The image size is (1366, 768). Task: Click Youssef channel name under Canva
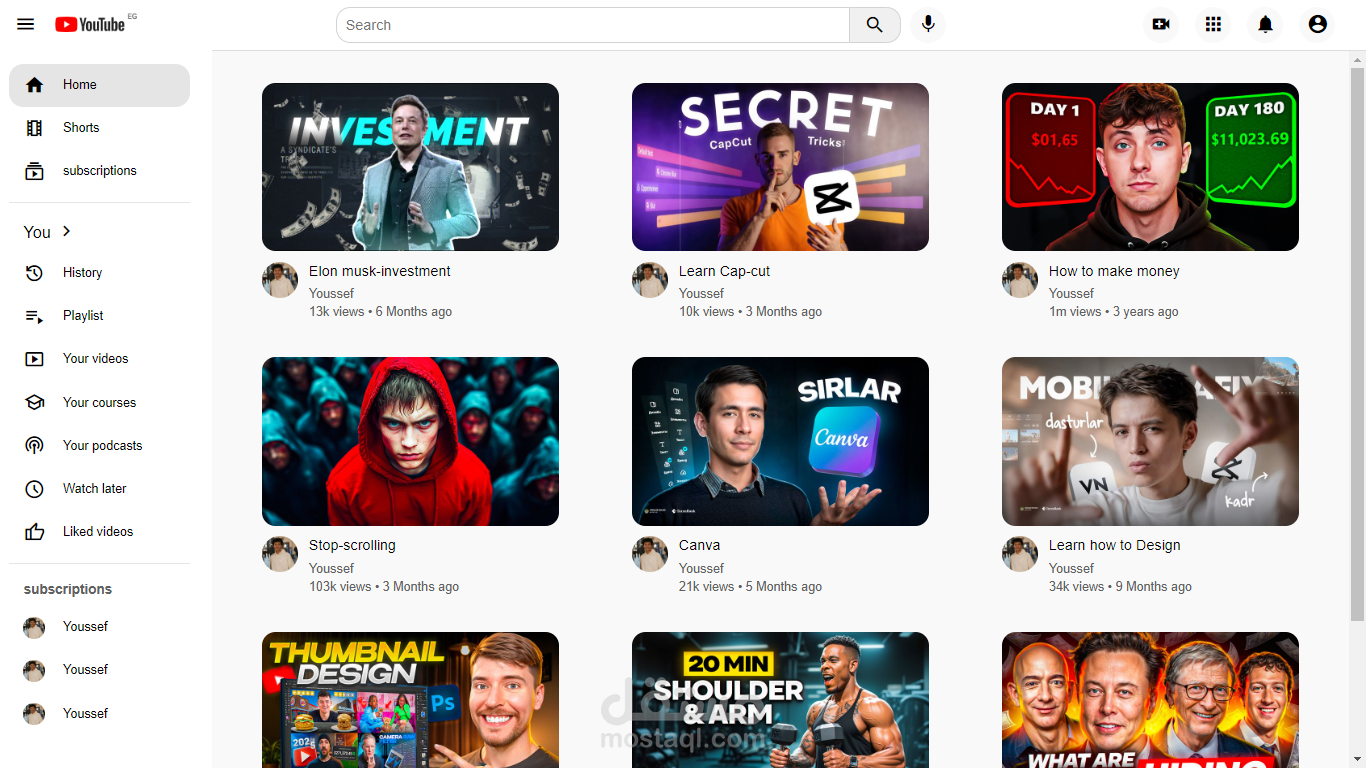click(x=701, y=568)
